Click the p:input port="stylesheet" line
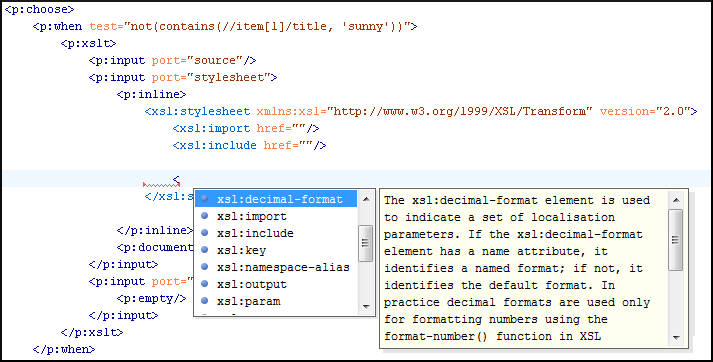Screen dimensions: 713x362 point(183,77)
